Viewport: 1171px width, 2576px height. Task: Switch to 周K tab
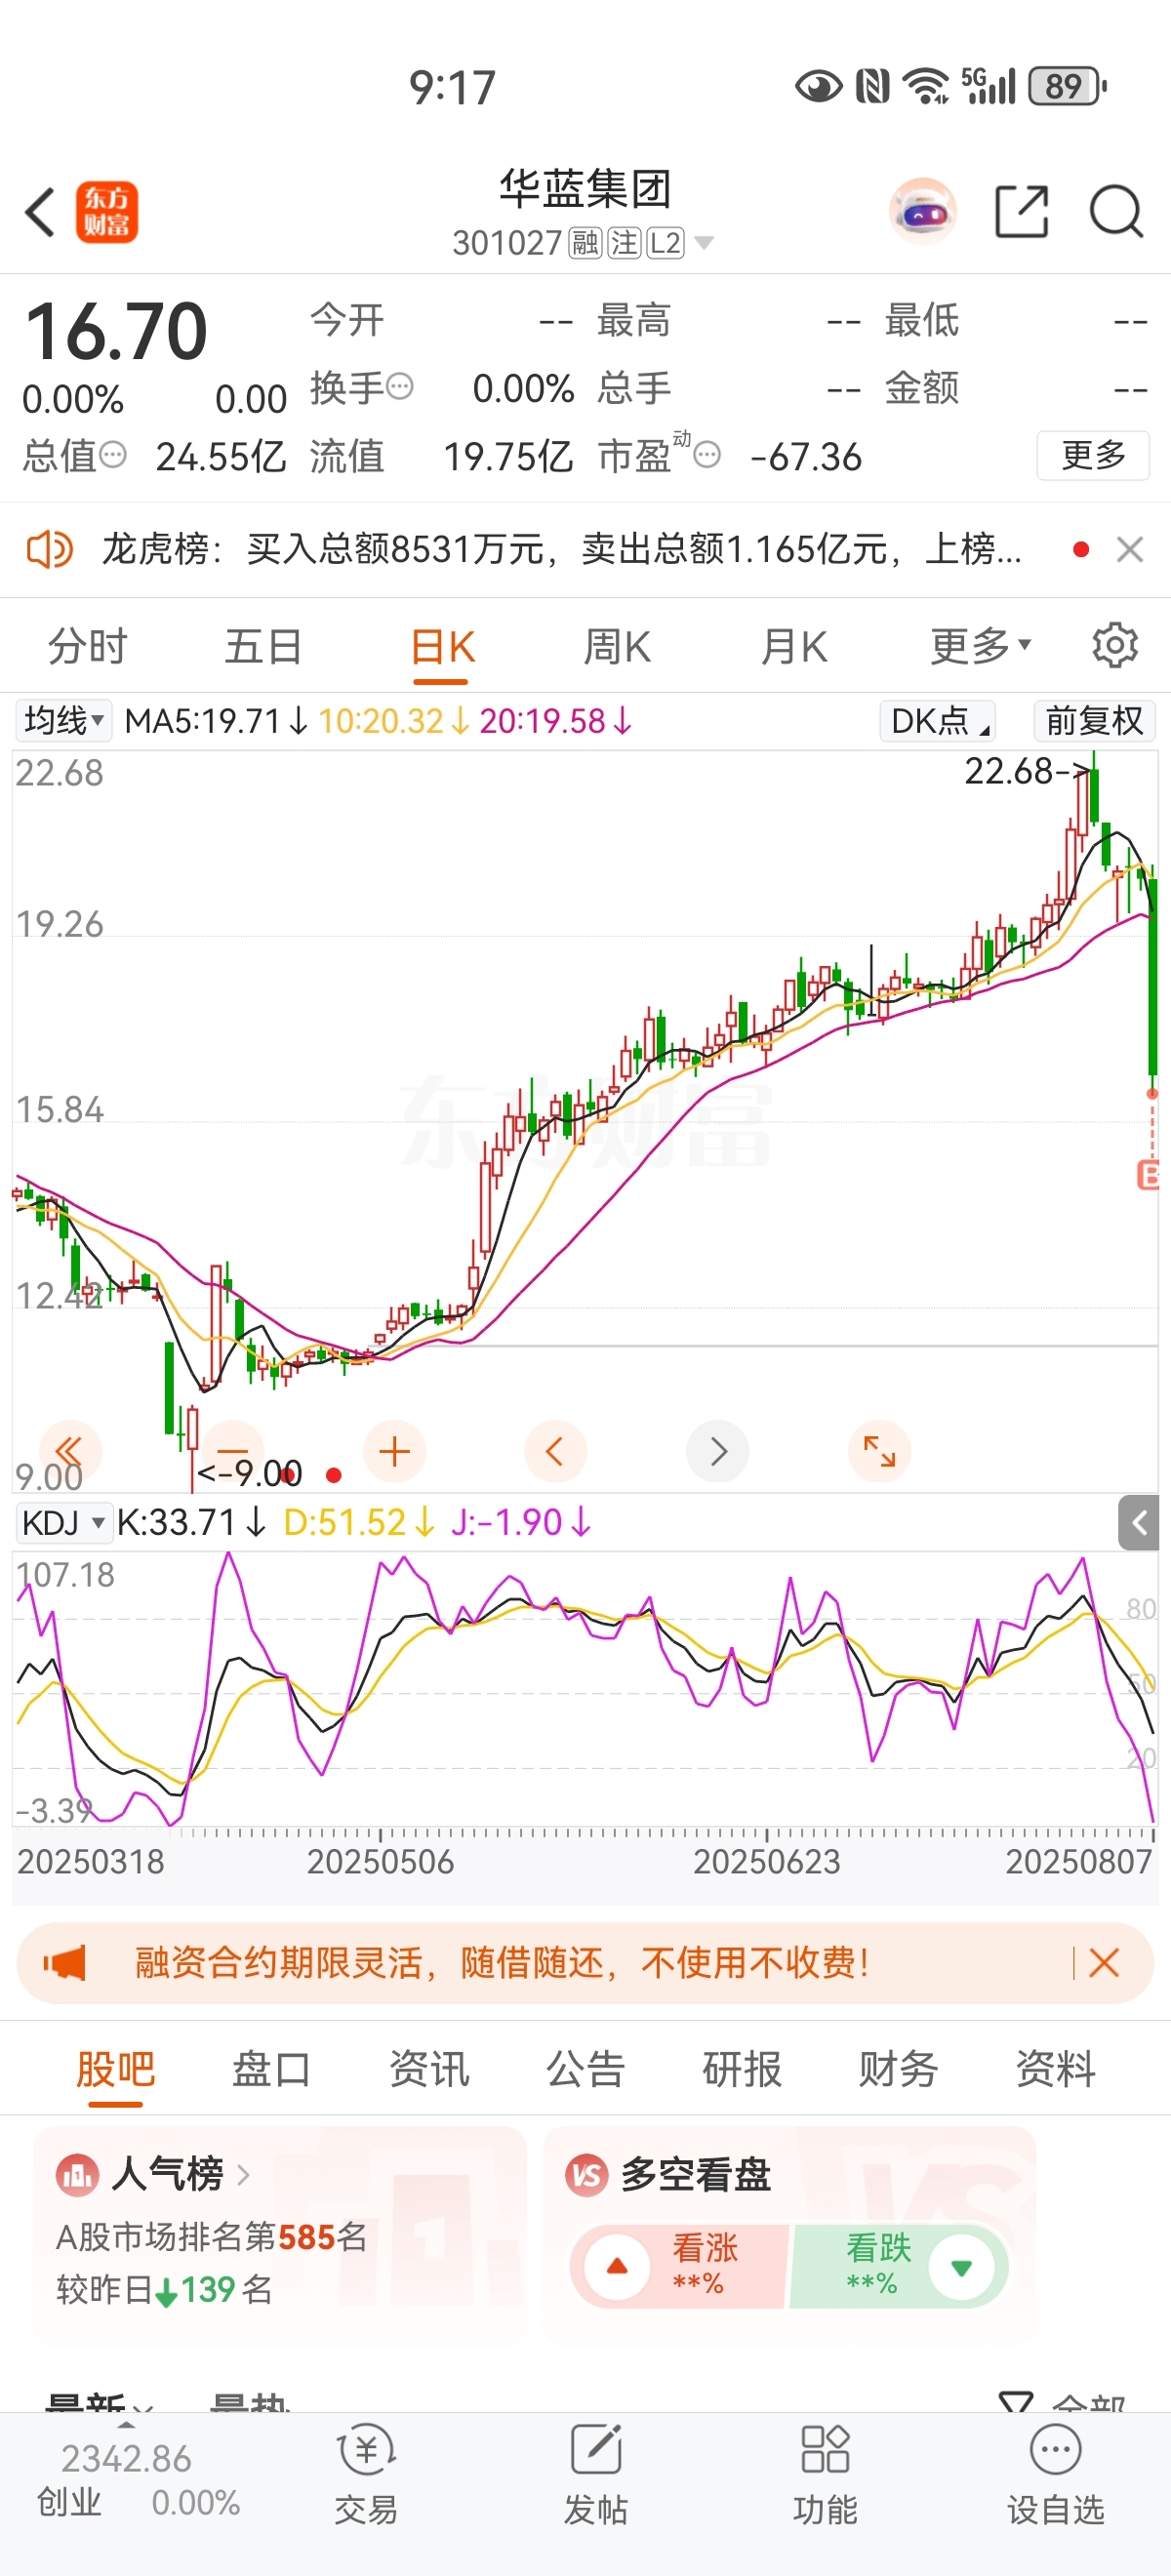(x=617, y=646)
